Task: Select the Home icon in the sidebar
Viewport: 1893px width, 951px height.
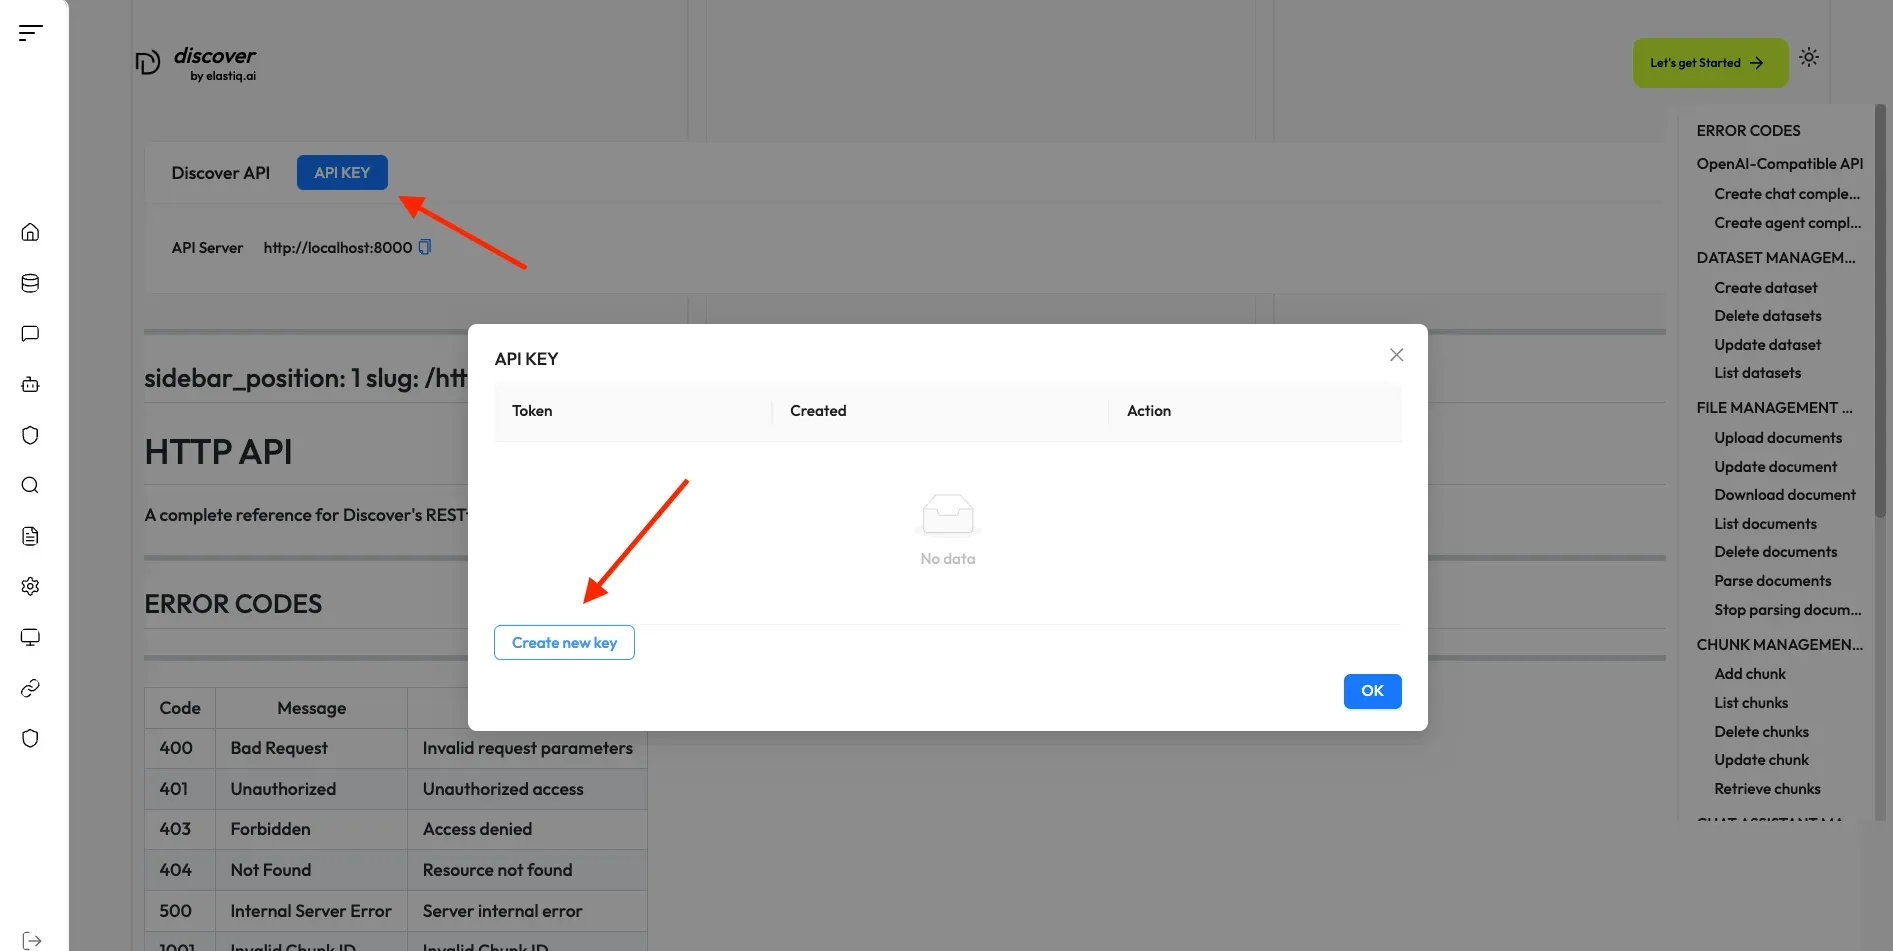Action: coord(30,231)
